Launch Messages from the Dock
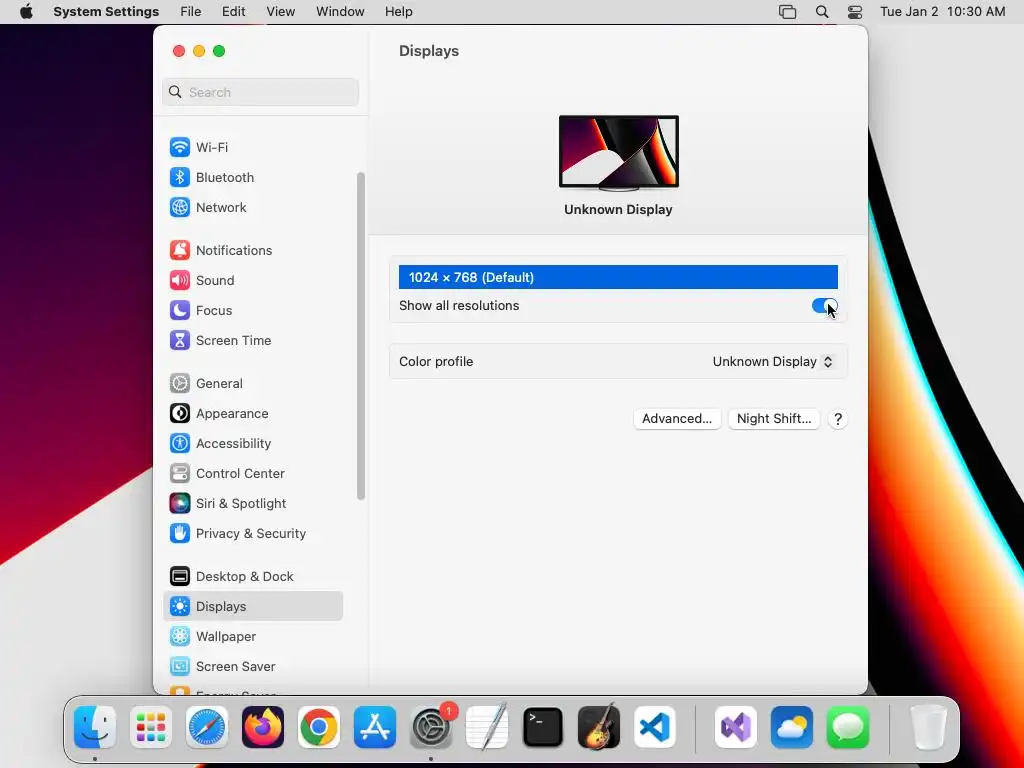 click(x=848, y=727)
